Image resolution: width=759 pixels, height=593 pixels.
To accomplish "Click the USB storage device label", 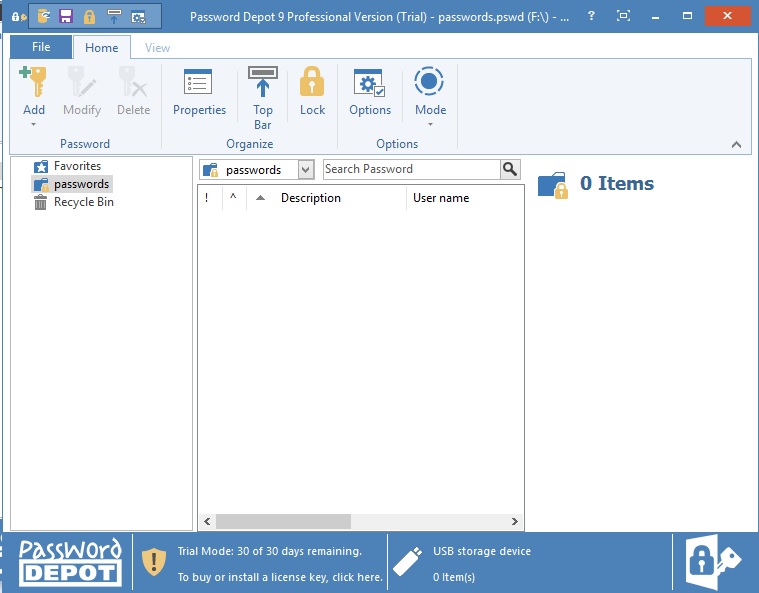I will pos(482,551).
